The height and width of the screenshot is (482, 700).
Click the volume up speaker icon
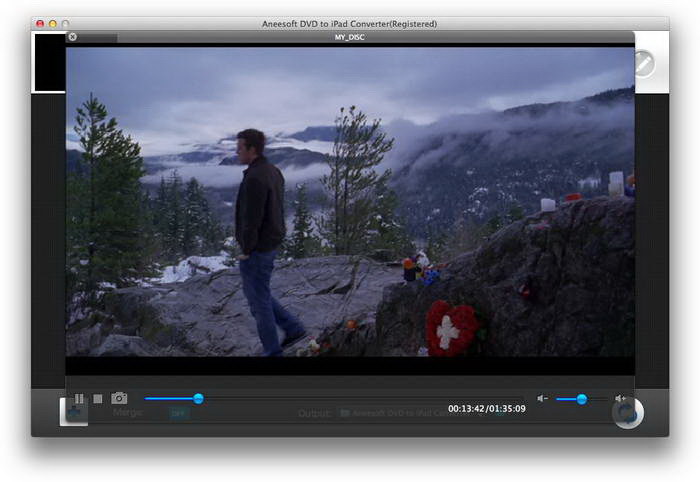[620, 398]
